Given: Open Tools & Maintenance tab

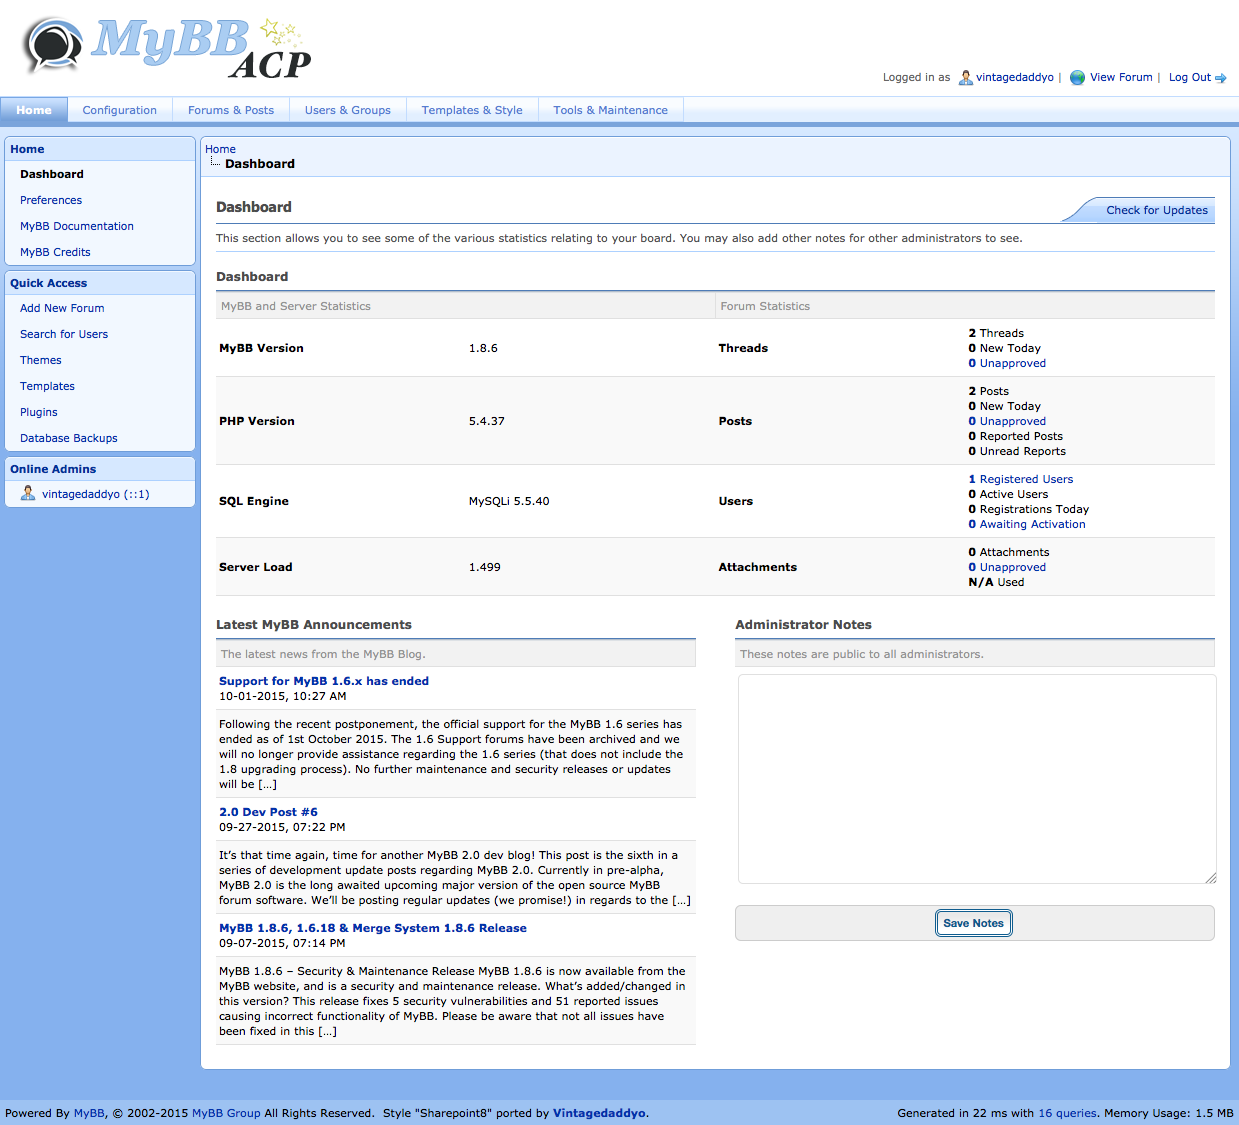Looking at the screenshot, I should point(610,110).
